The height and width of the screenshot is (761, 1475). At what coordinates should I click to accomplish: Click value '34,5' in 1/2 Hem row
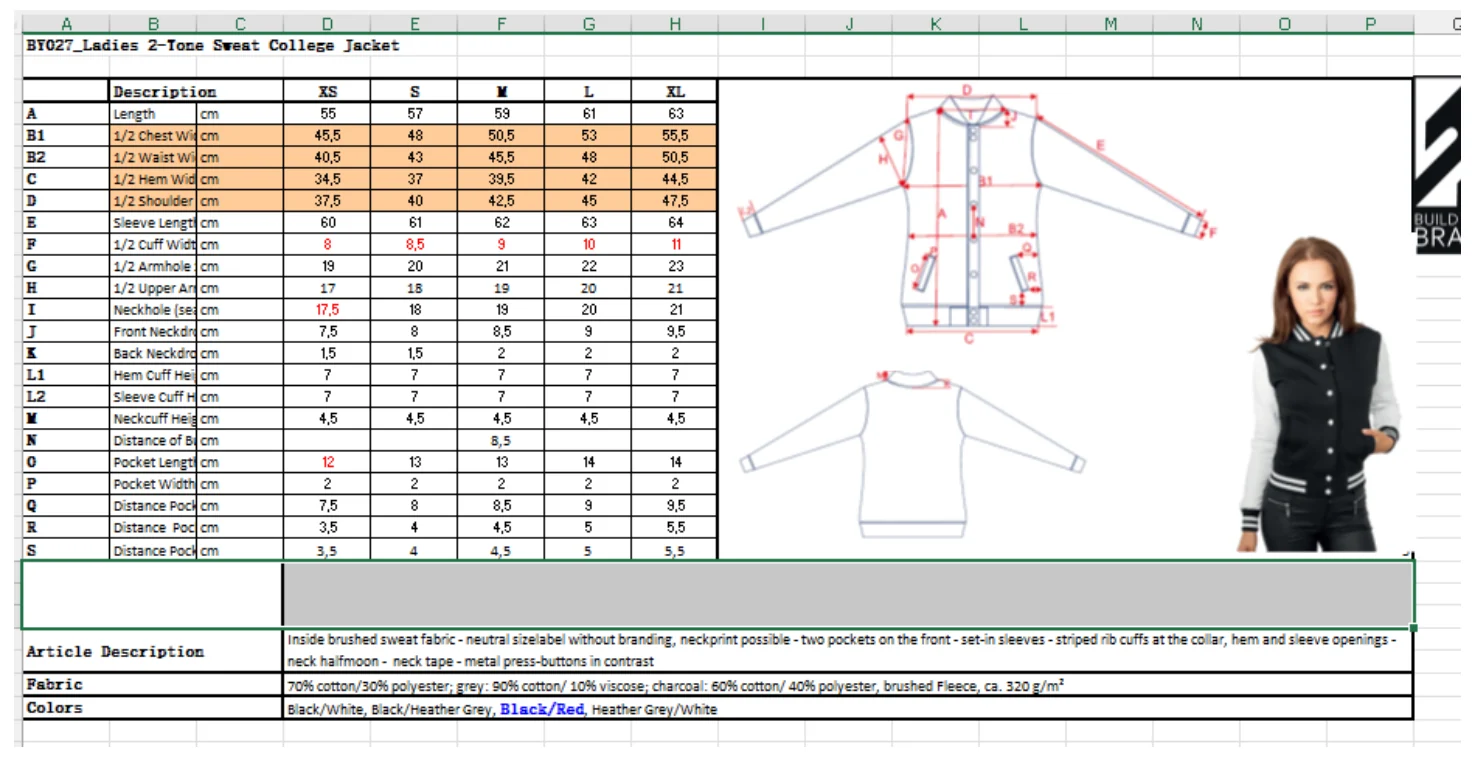328,179
